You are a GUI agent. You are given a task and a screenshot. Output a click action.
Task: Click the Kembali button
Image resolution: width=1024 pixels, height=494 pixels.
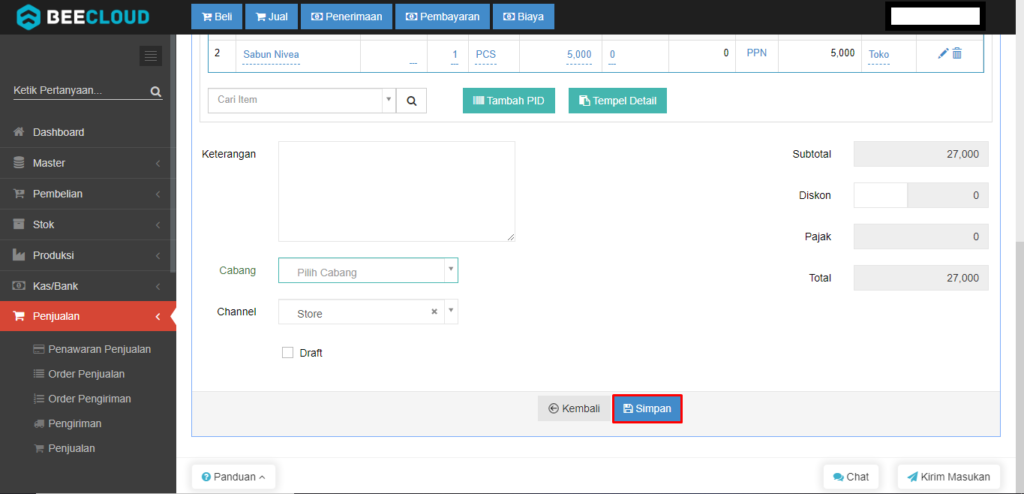point(573,408)
